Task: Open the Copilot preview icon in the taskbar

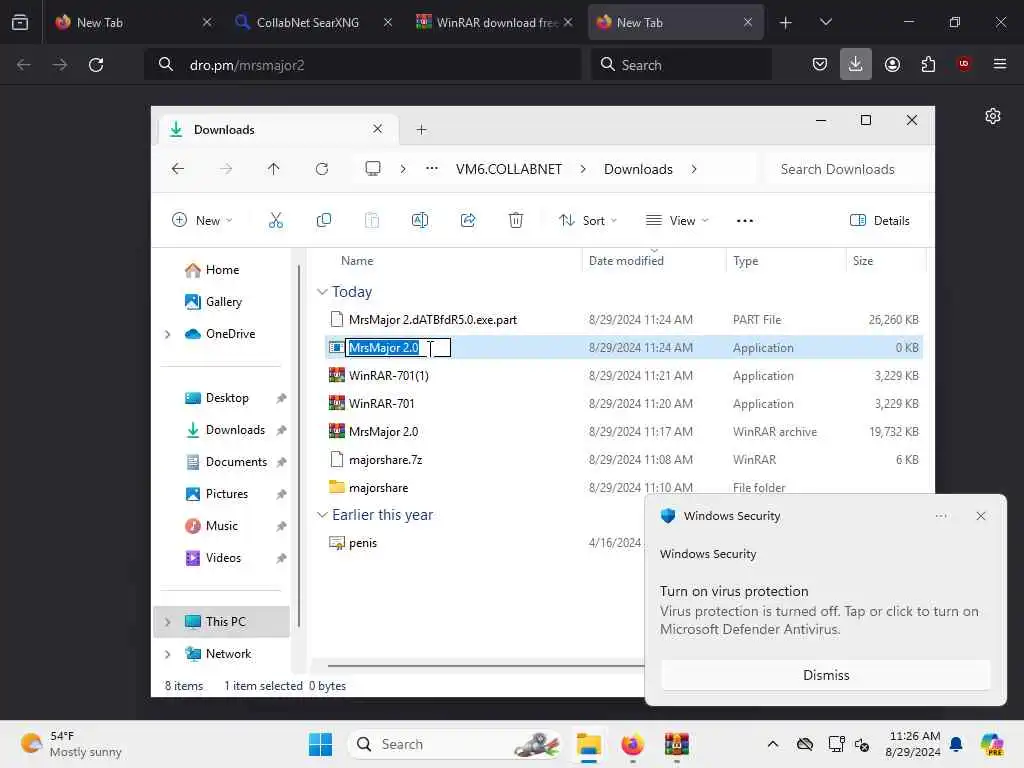Action: click(x=992, y=744)
